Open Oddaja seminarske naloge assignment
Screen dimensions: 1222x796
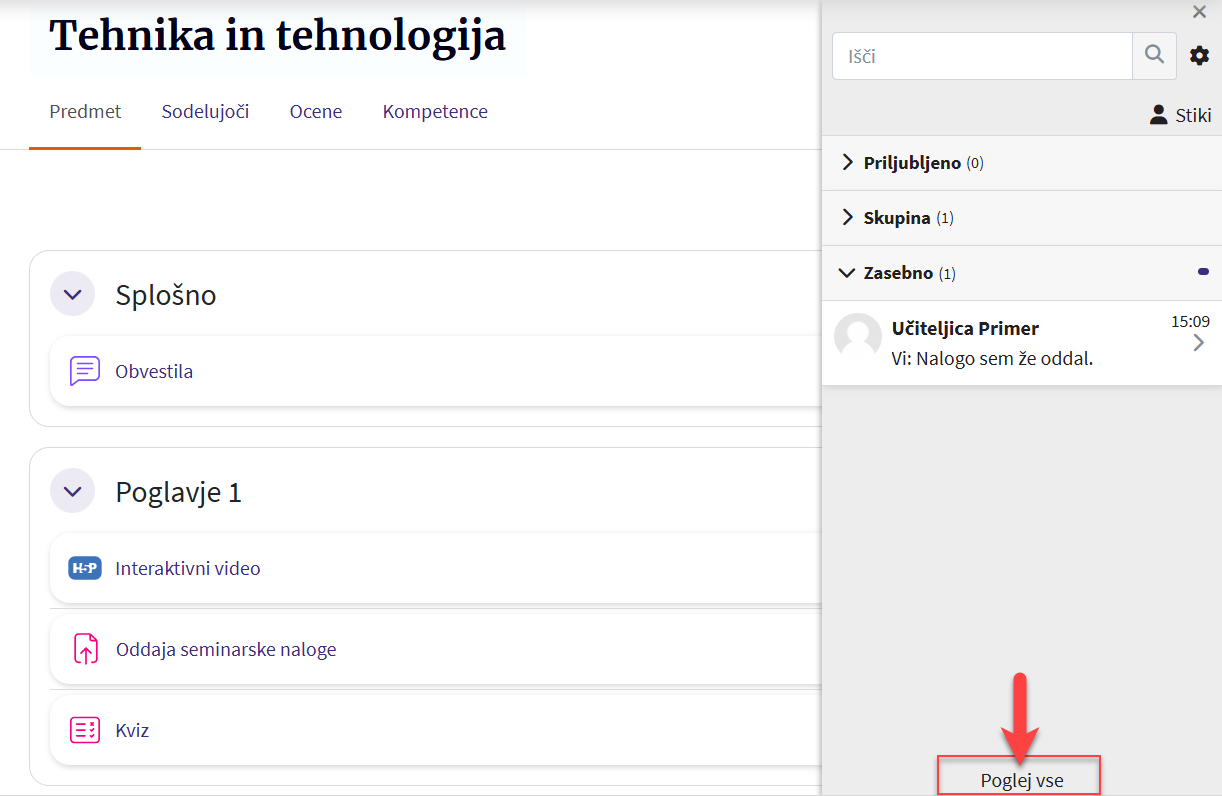pyautogui.click(x=226, y=649)
